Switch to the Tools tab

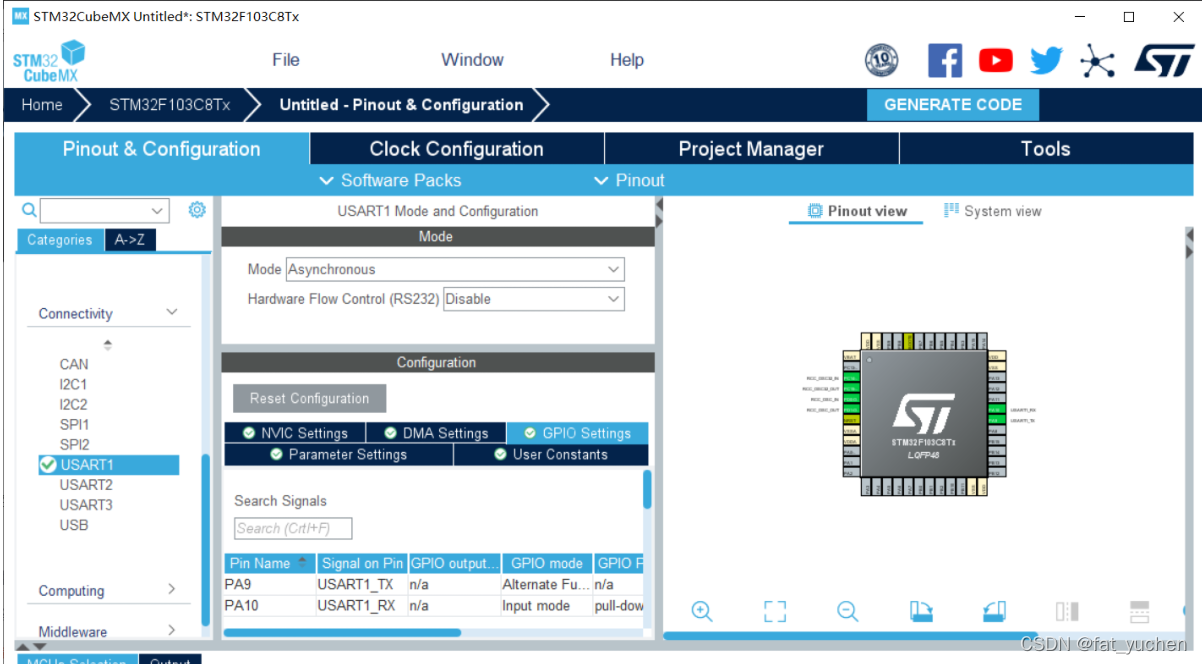coord(1046,149)
